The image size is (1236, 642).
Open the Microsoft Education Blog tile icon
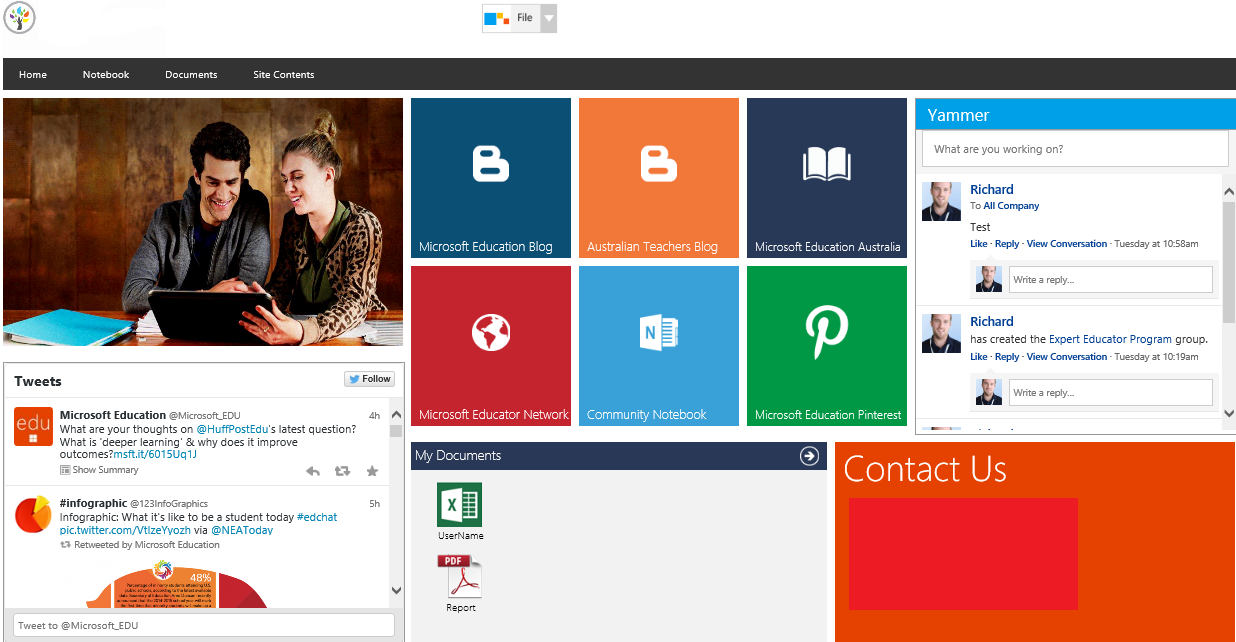click(491, 165)
